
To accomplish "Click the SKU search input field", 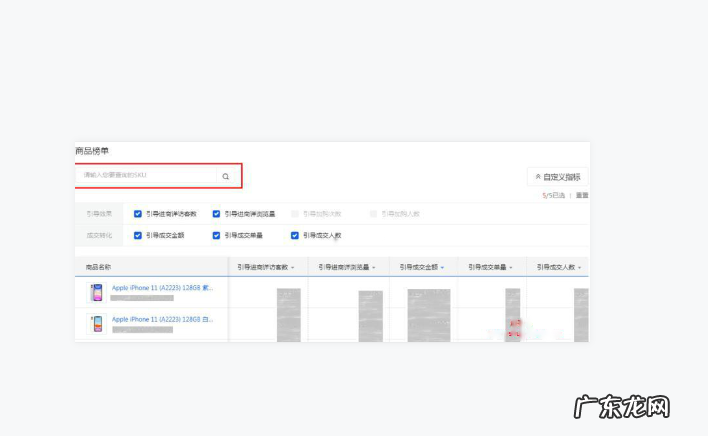I will (145, 176).
